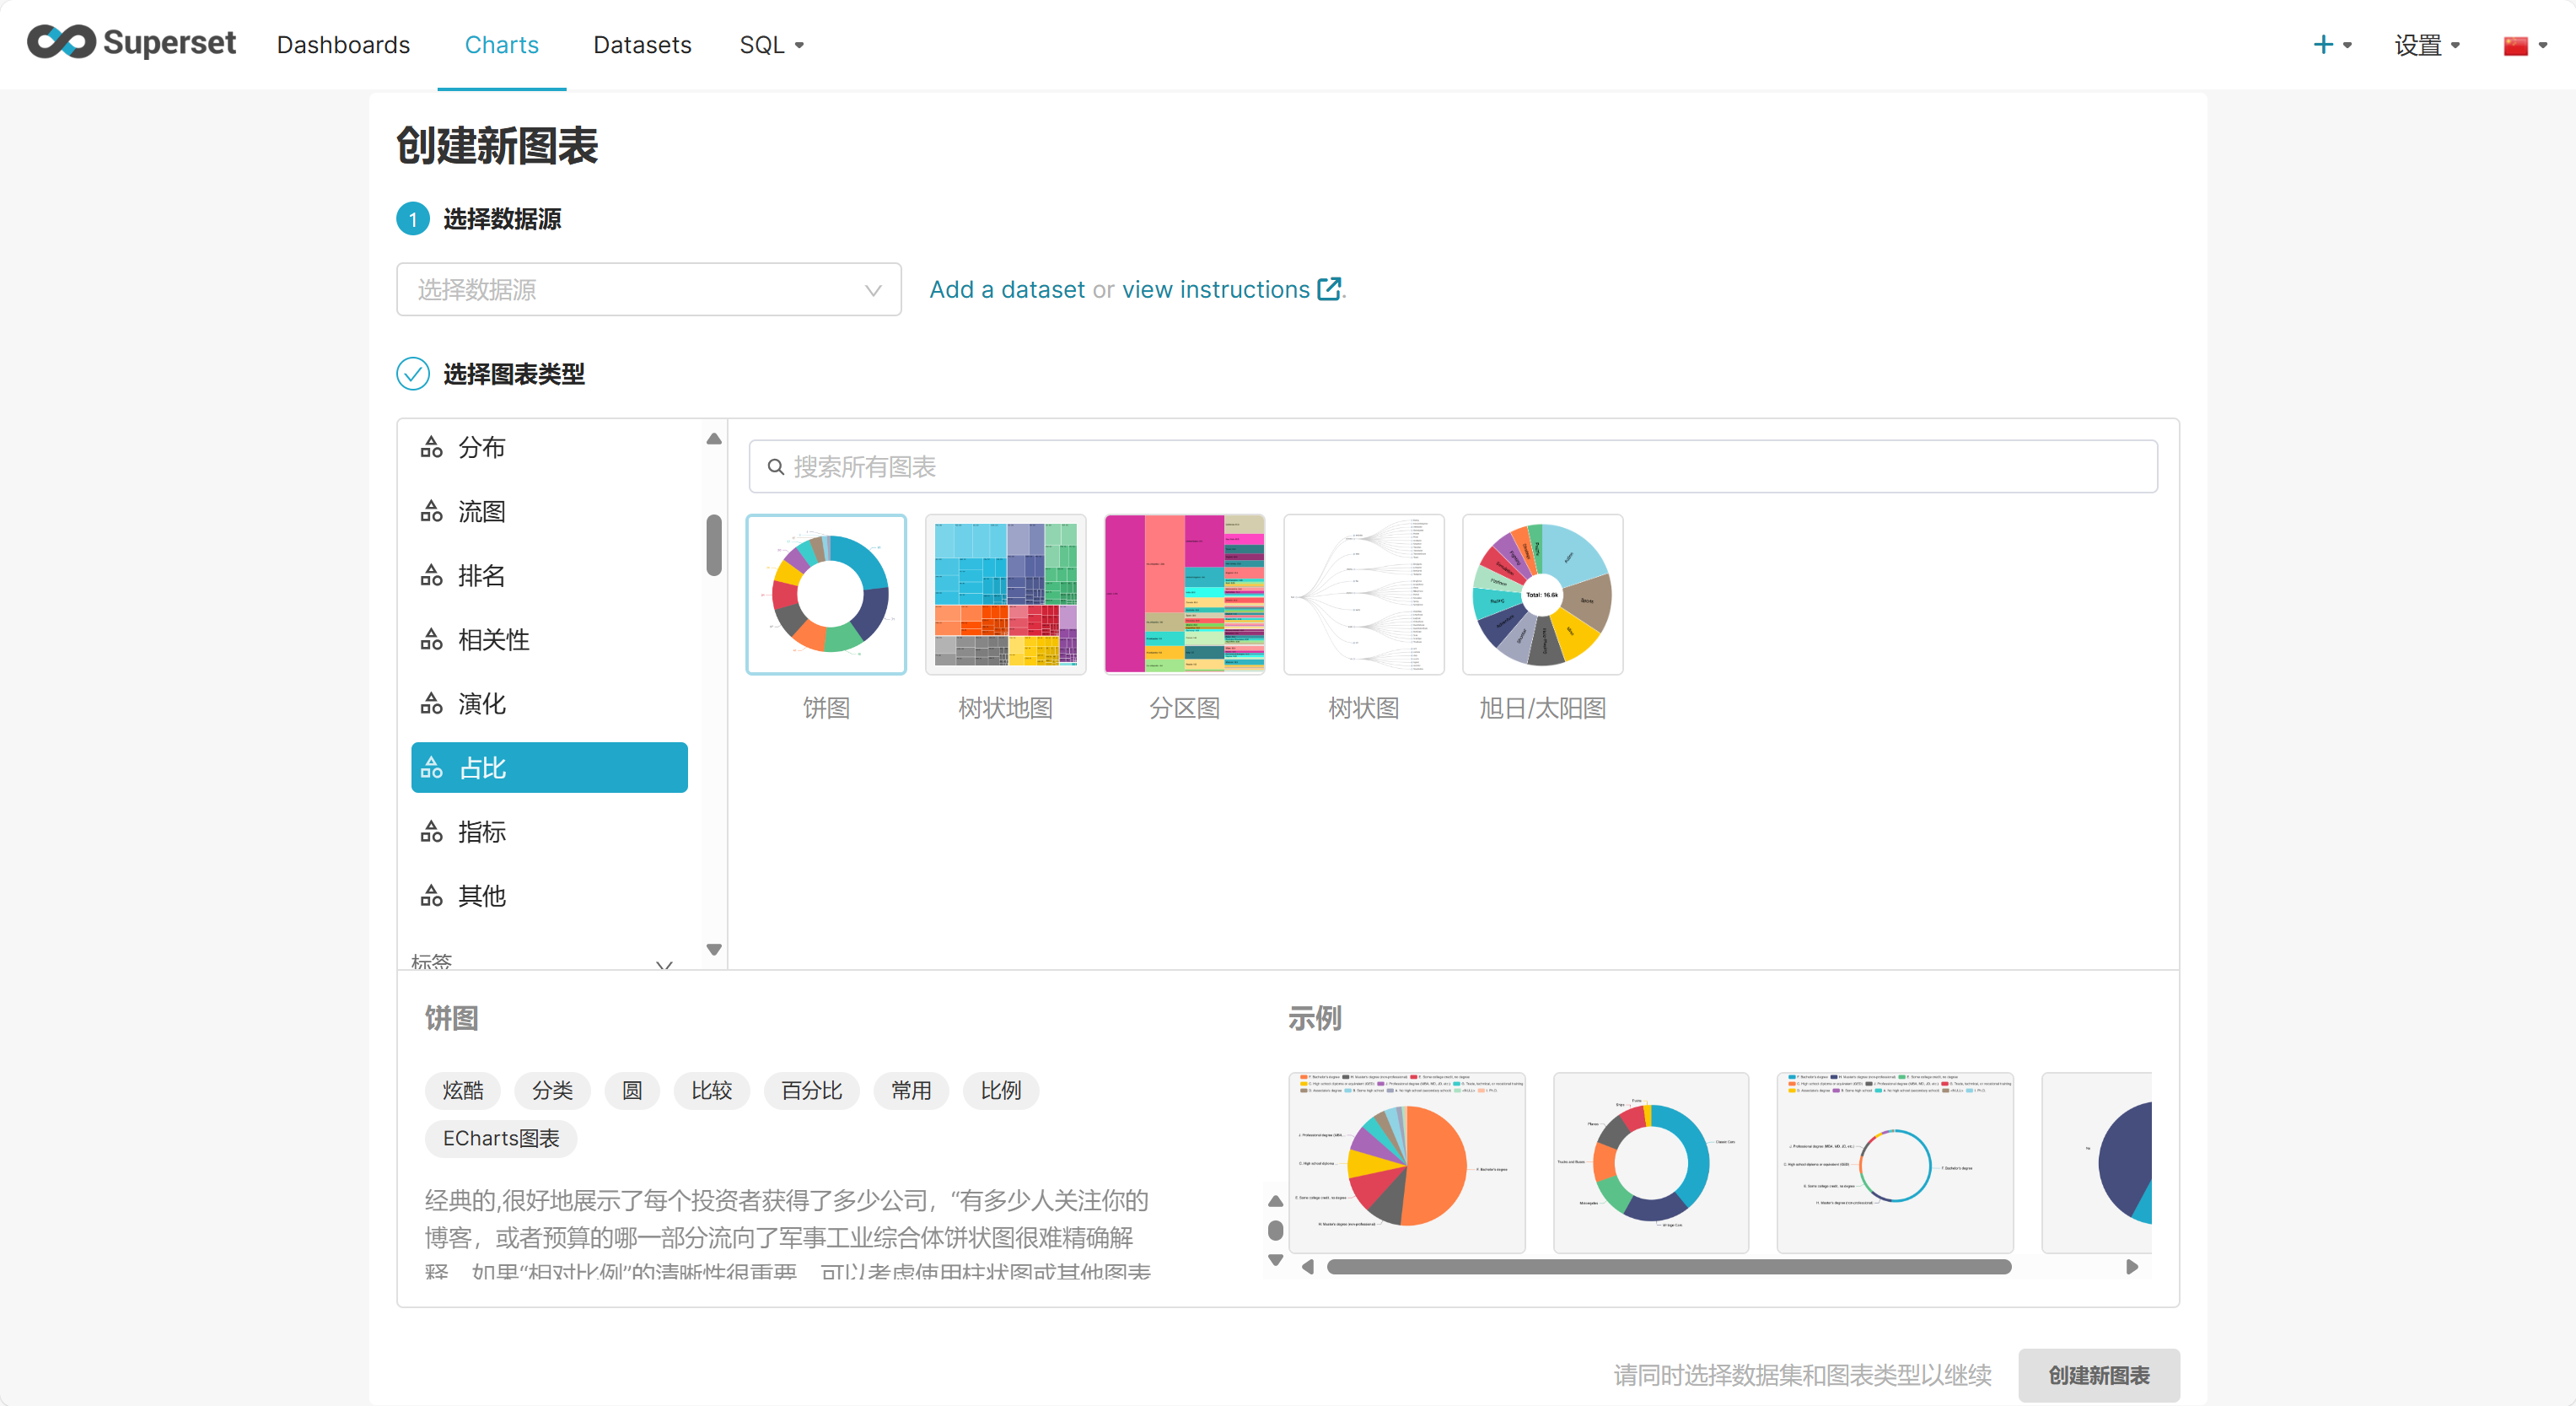Click the Superset logo icon

(61, 42)
